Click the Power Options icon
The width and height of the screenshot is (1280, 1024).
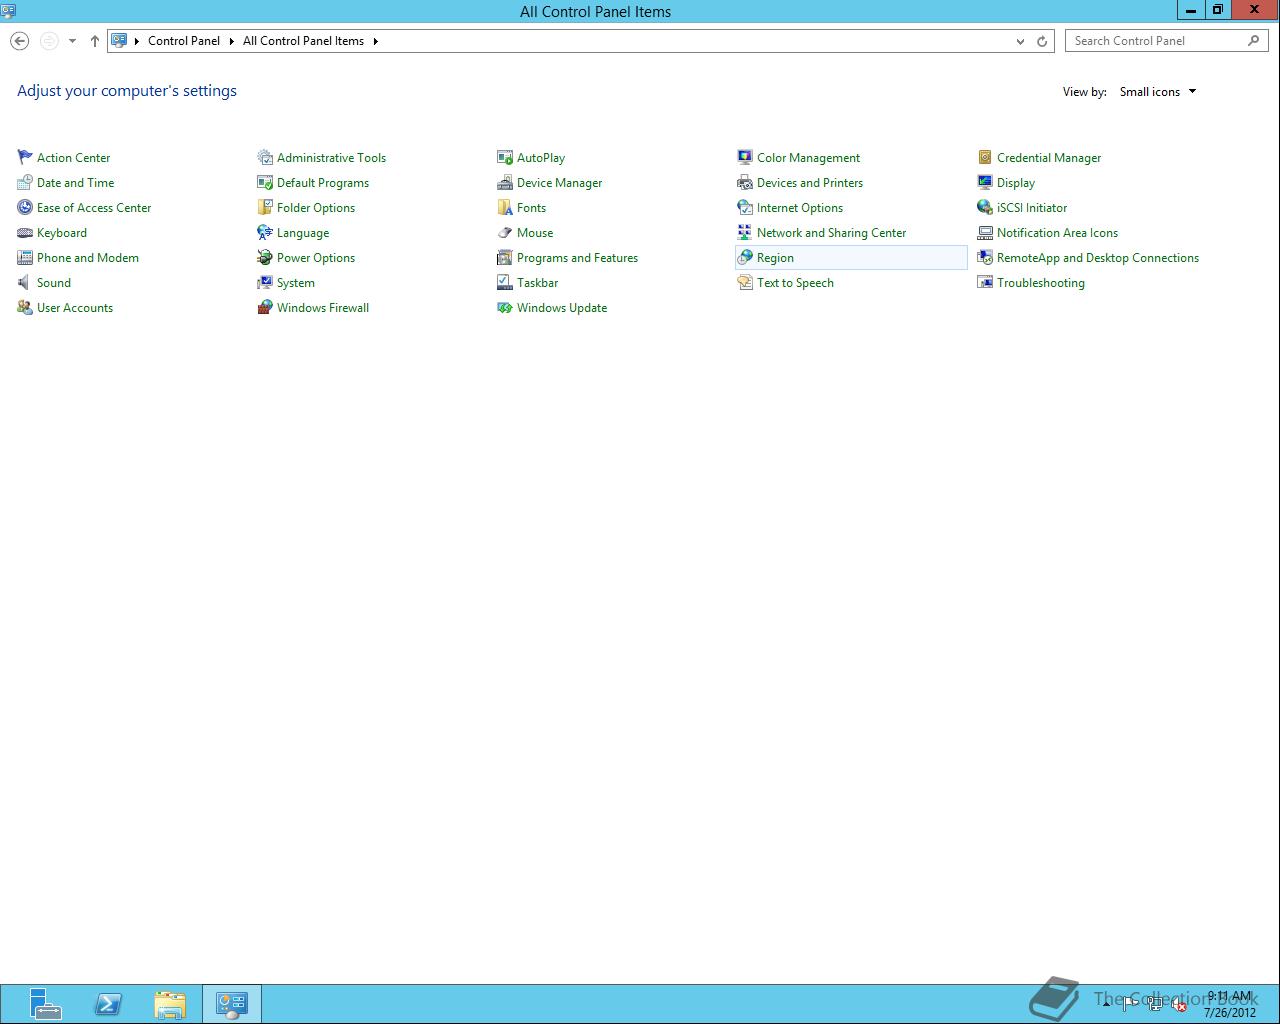(x=265, y=257)
